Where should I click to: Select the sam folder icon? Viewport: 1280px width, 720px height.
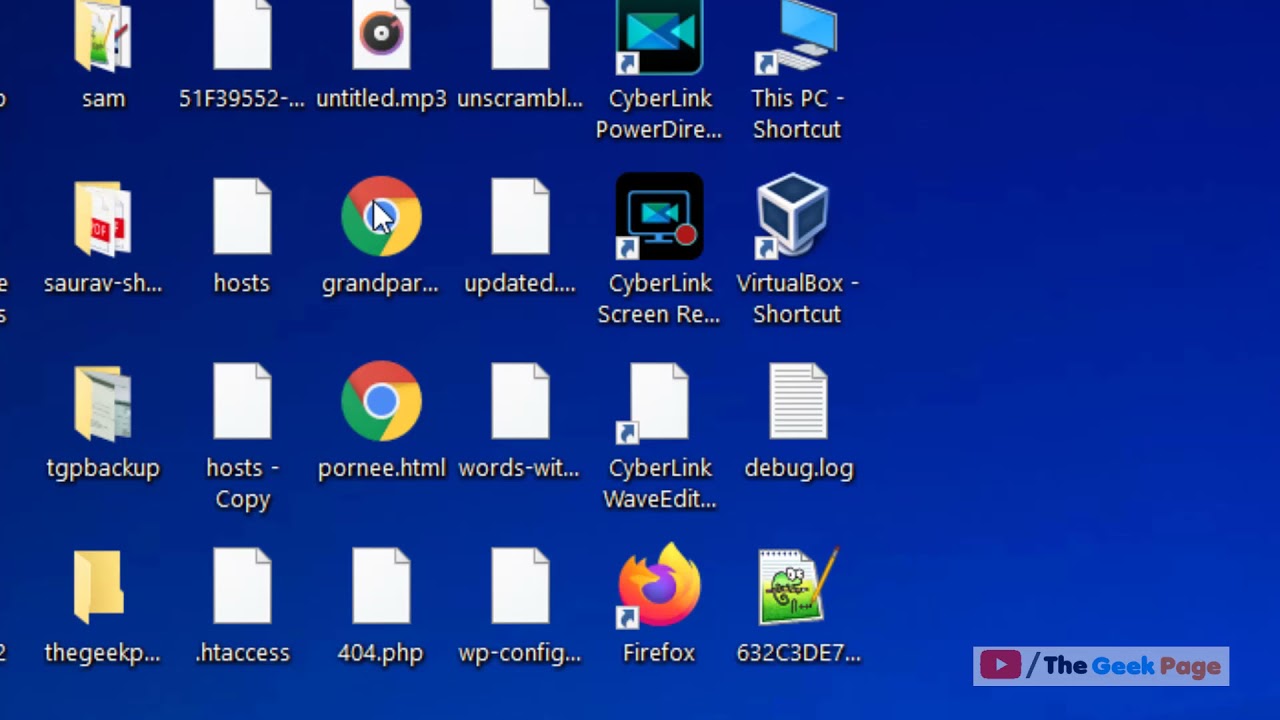point(103,36)
